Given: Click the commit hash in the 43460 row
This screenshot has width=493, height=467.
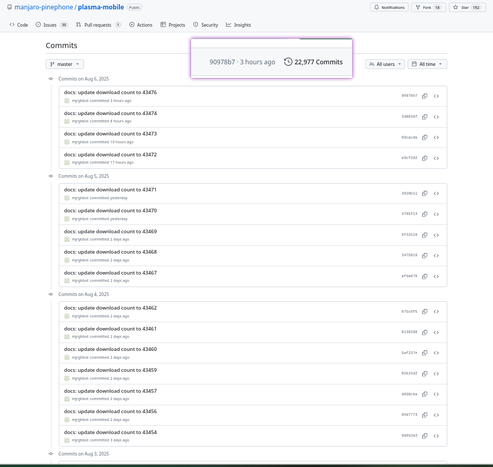Looking at the screenshot, I should click(x=409, y=353).
